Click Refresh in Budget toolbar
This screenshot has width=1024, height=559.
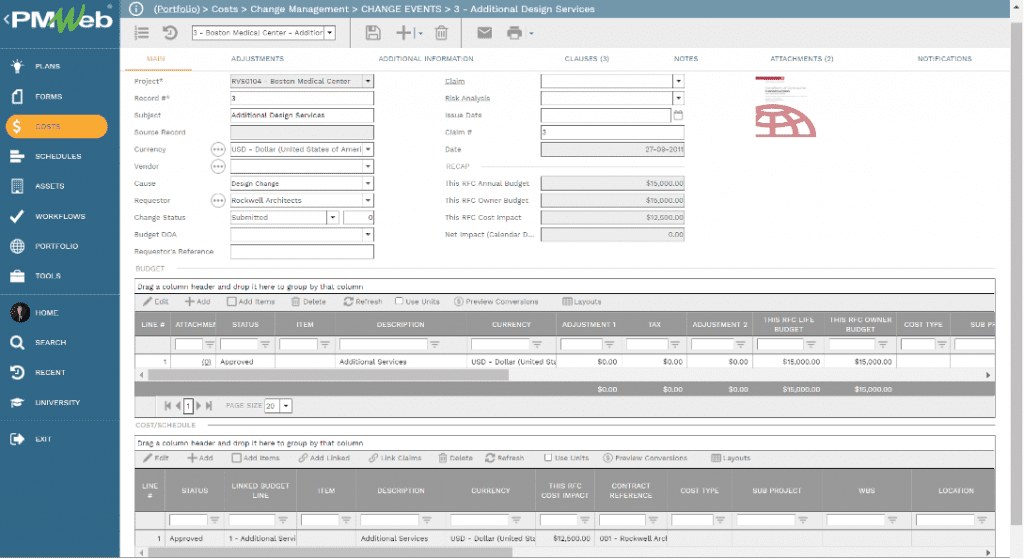tap(363, 302)
